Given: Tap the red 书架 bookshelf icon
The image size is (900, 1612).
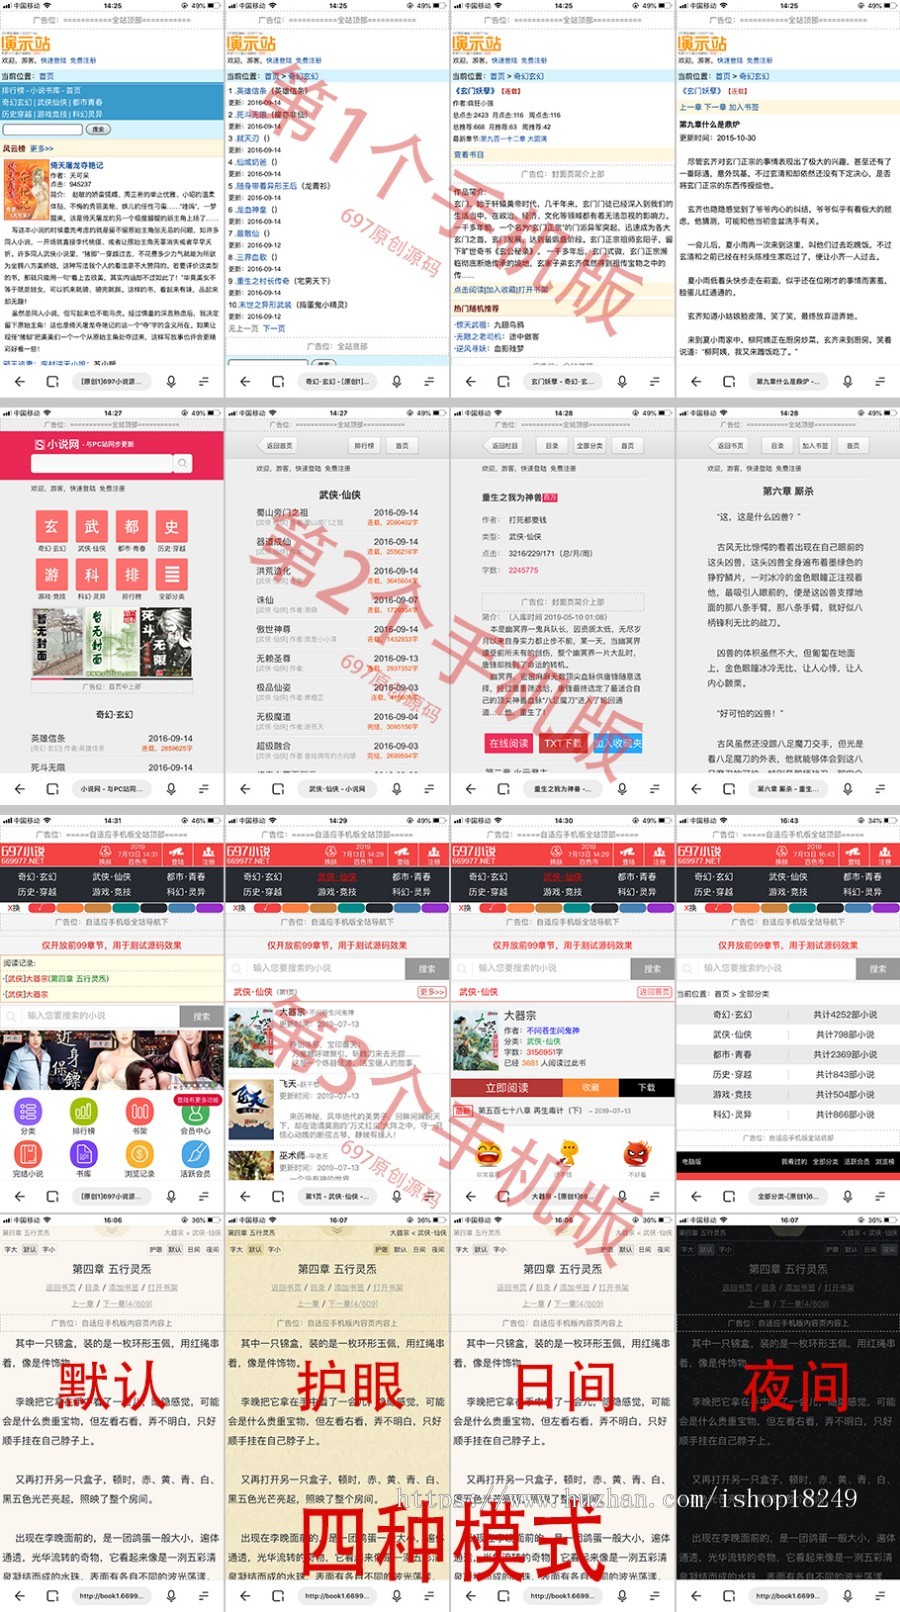Looking at the screenshot, I should point(140,1111).
